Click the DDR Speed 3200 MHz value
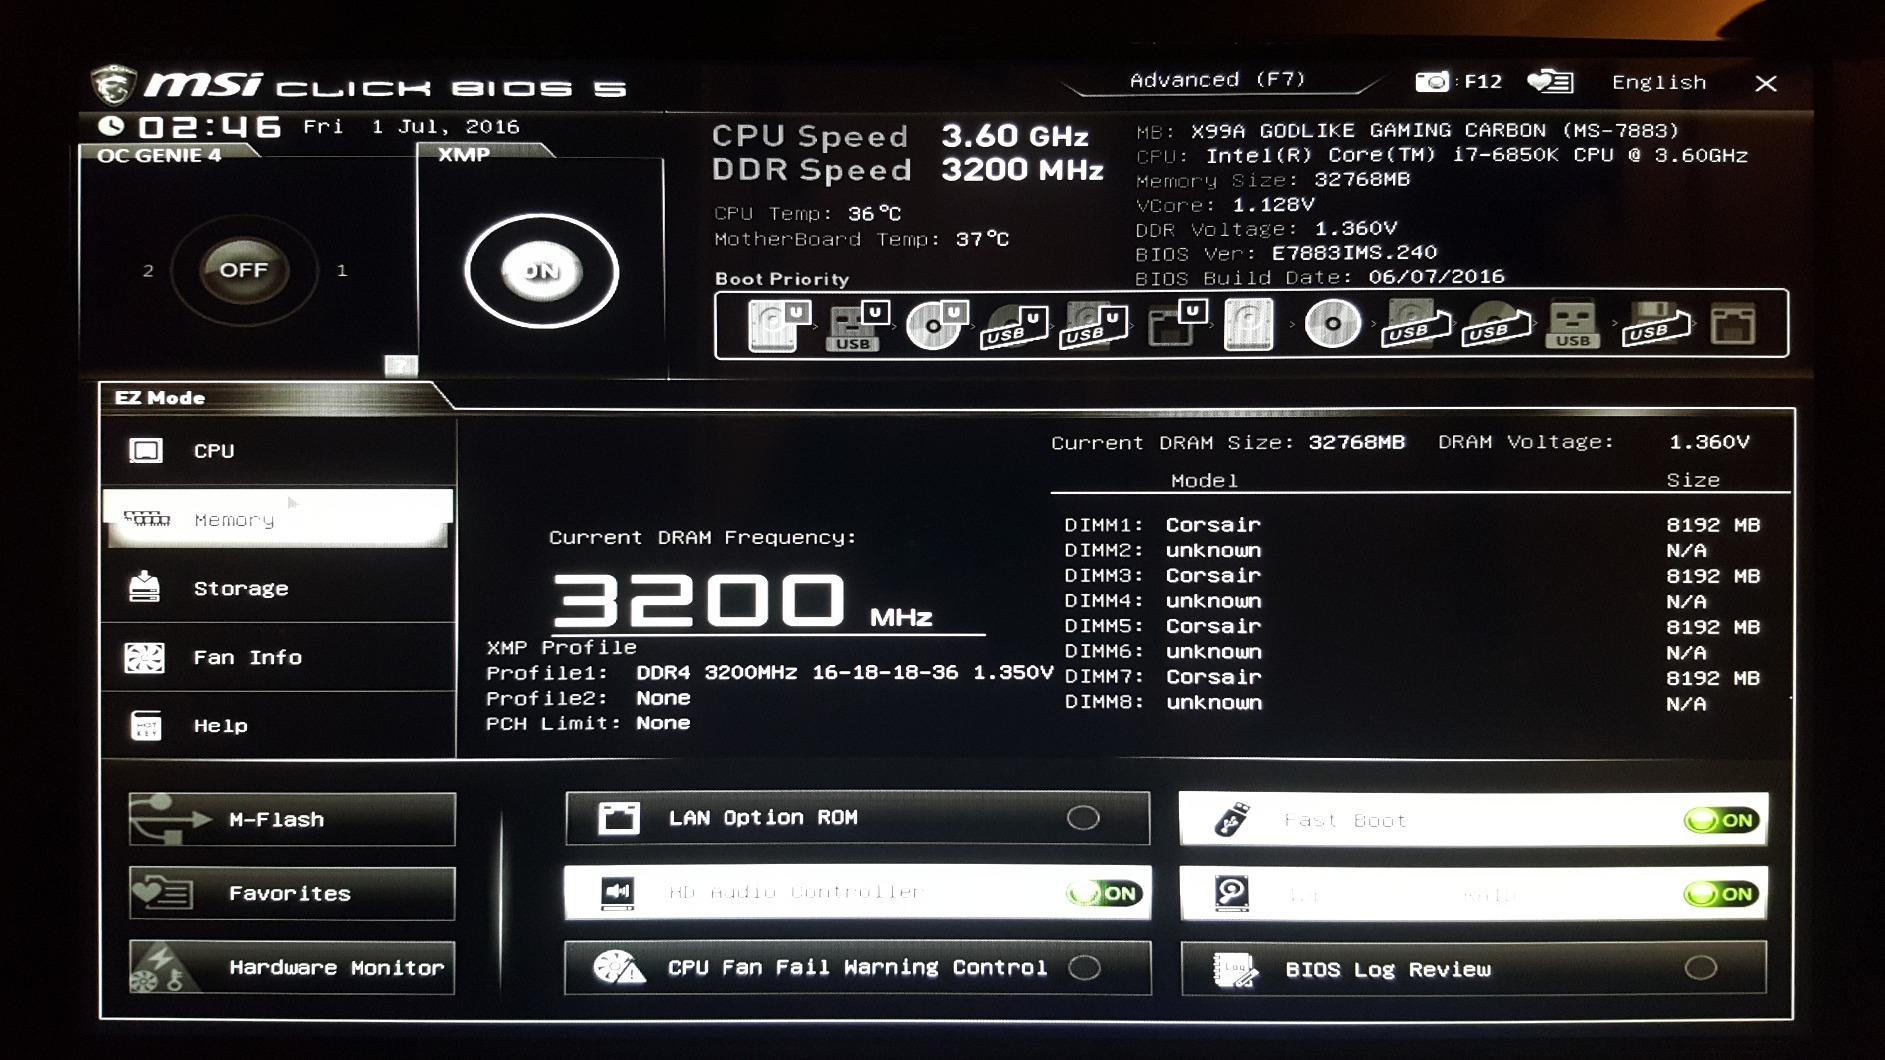This screenshot has height=1060, width=1885. point(1022,170)
